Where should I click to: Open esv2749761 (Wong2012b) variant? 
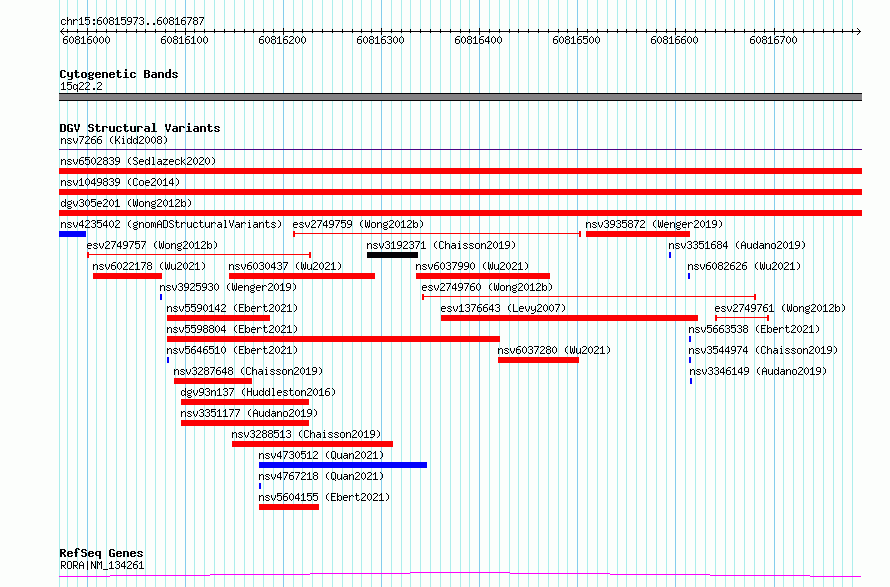[x=780, y=308]
